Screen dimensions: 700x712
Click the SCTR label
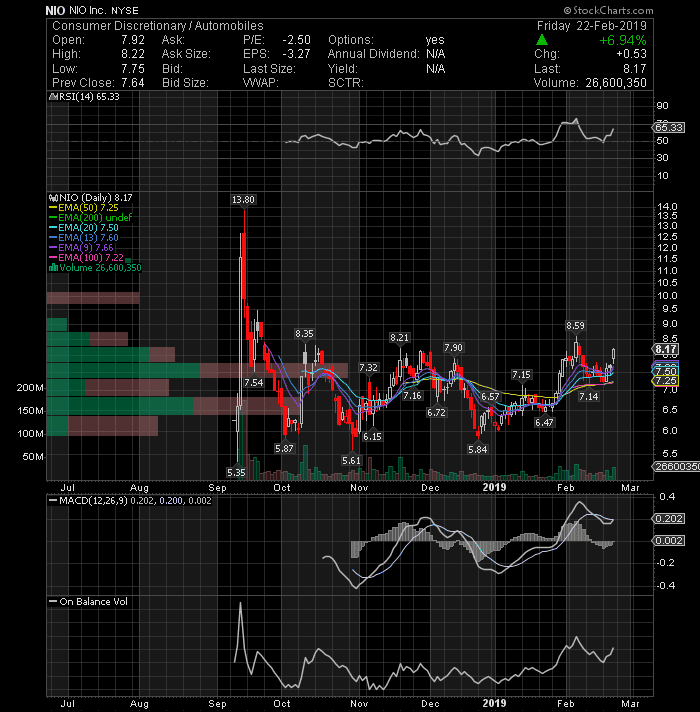click(346, 83)
